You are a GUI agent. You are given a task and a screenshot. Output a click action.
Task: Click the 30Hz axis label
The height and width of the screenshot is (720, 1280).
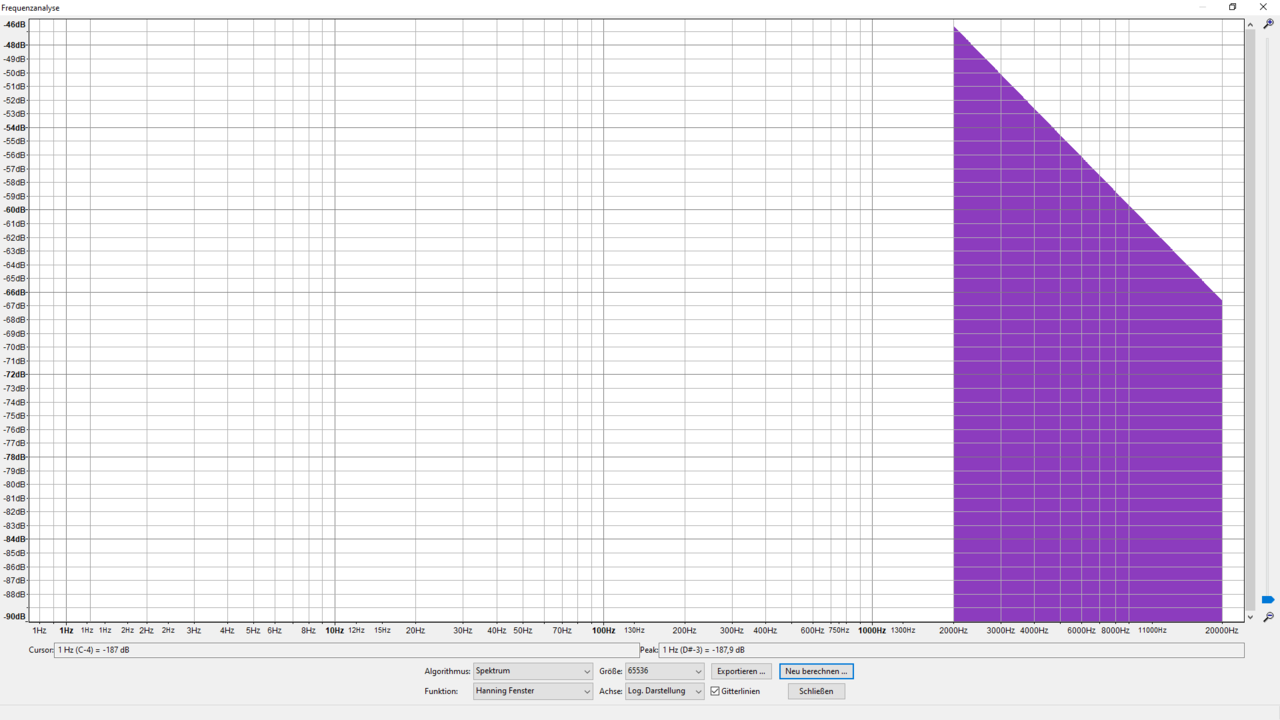point(463,630)
